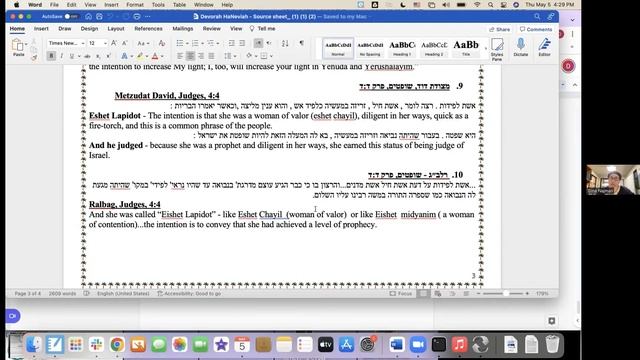This screenshot has width=640, height=360.
Task: Apply subscript formatting
Action: click(98, 56)
